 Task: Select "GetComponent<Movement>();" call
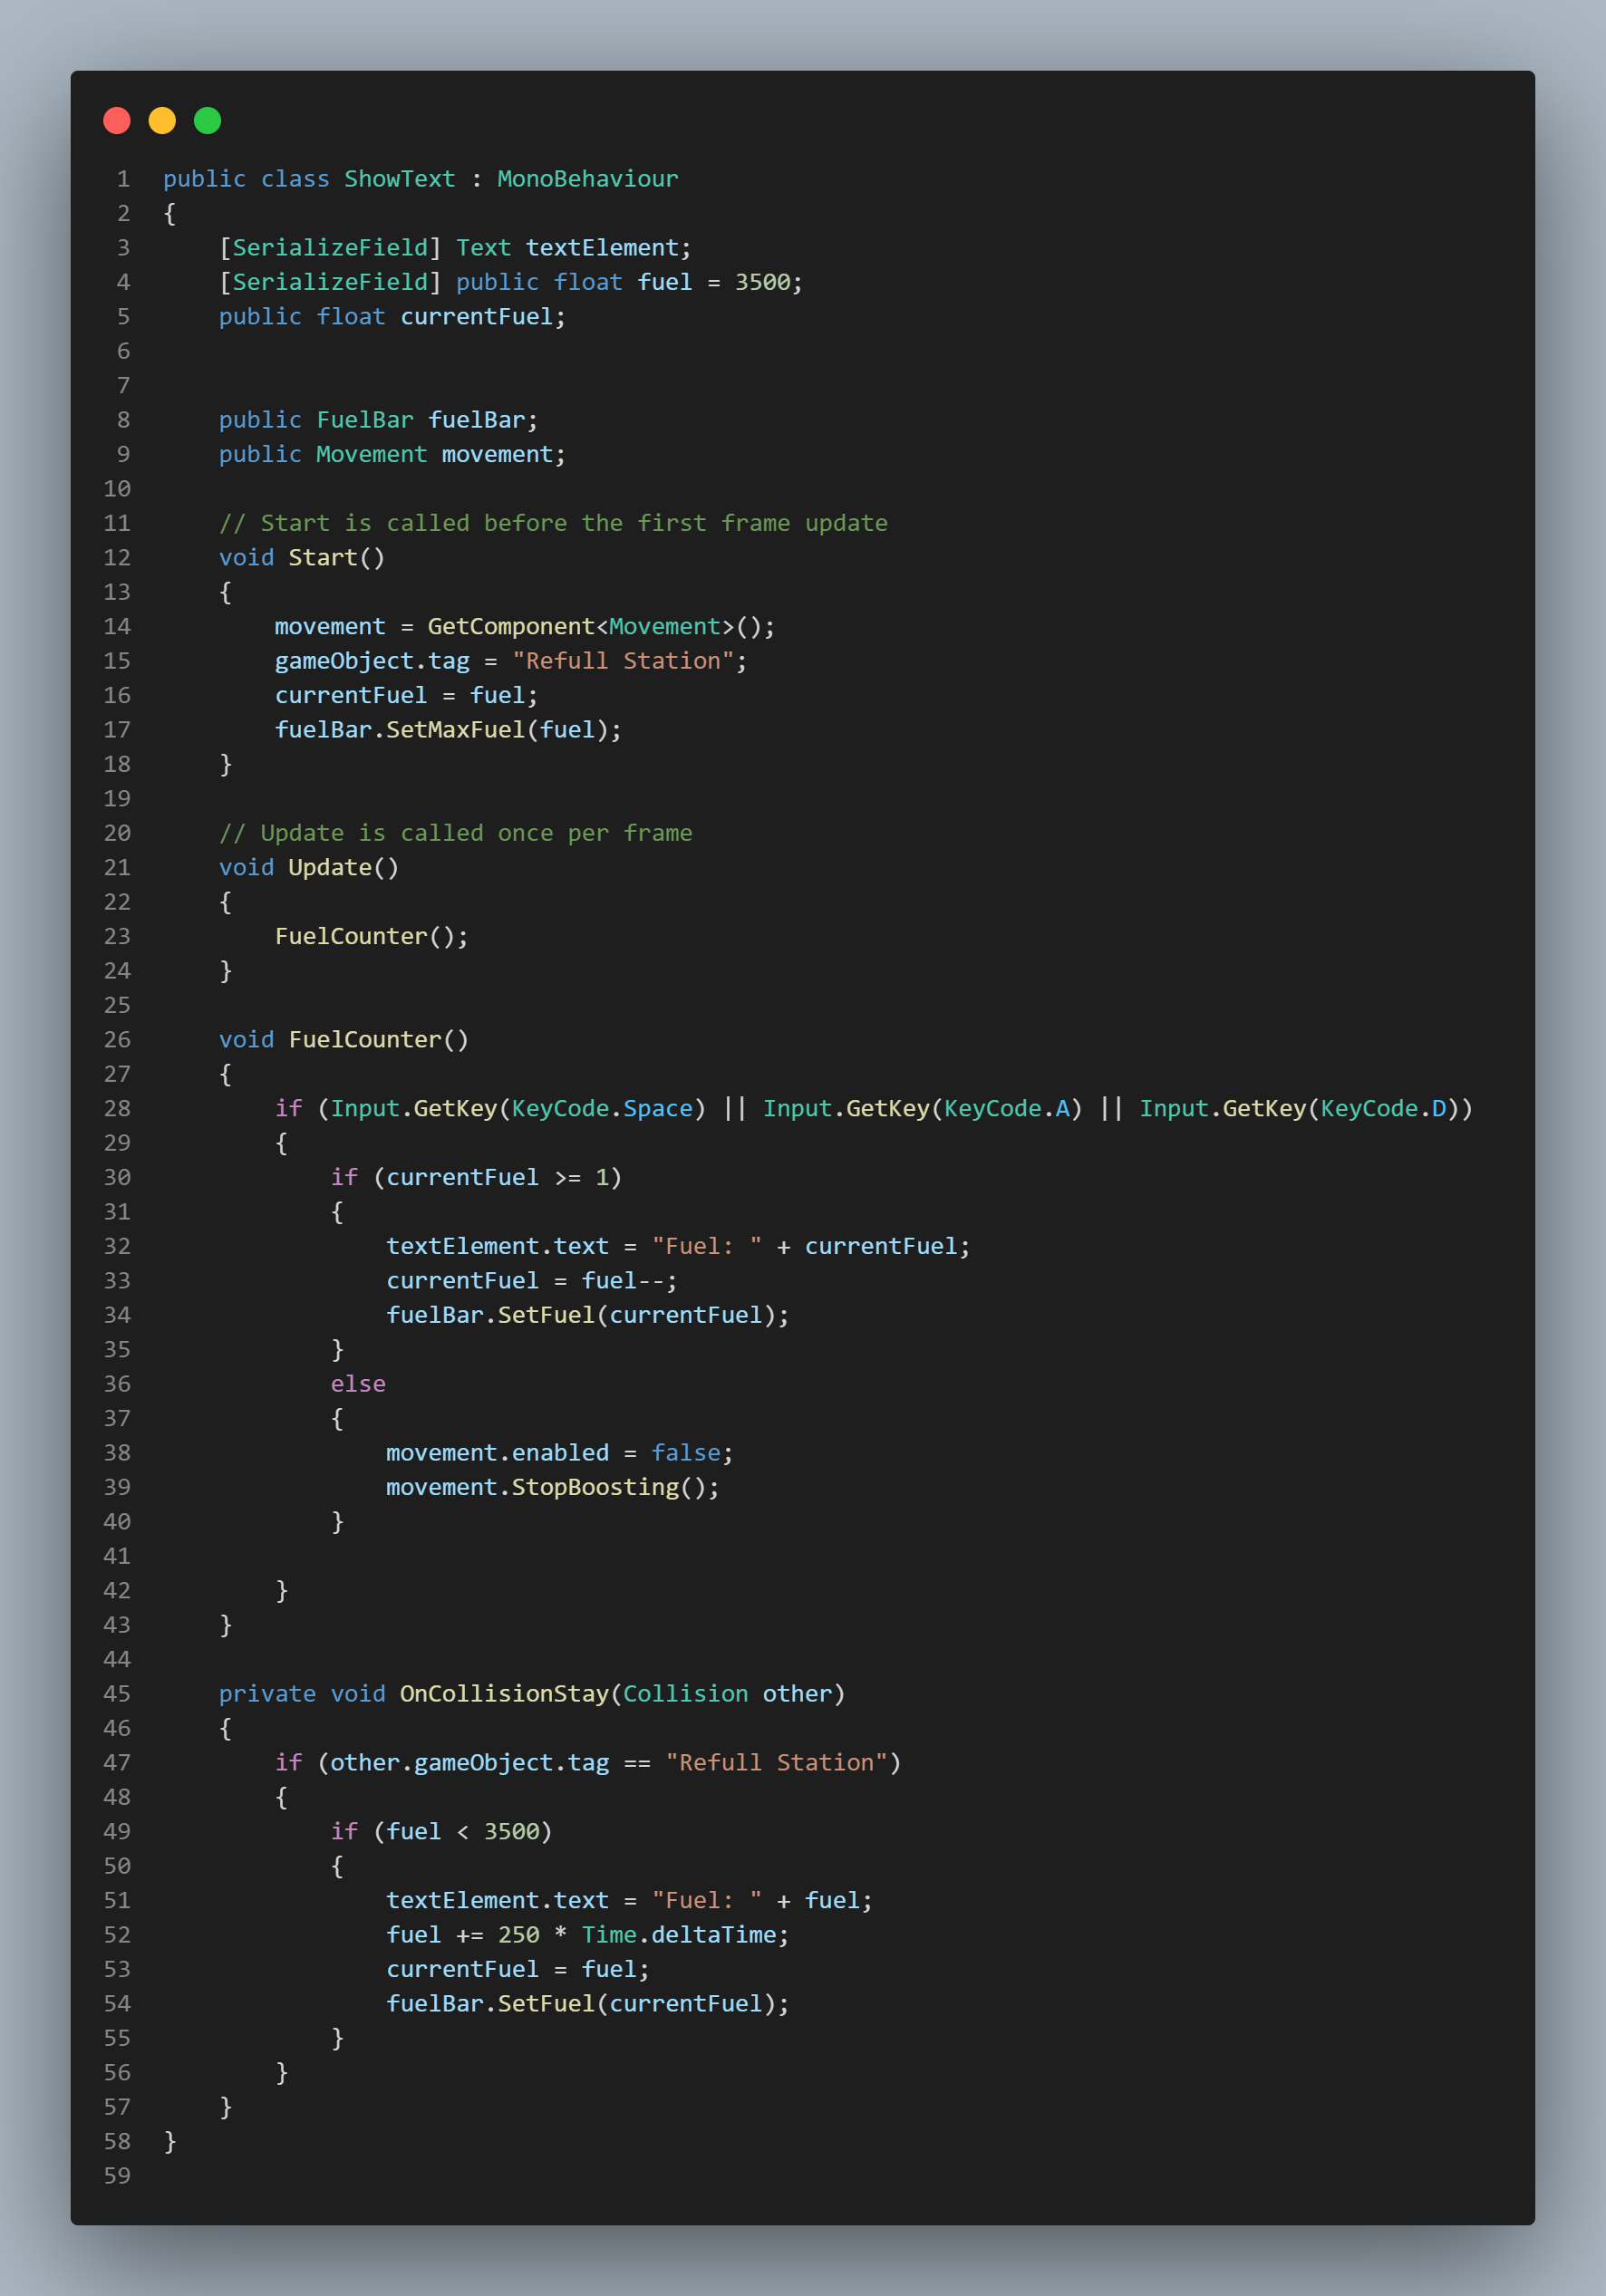pos(601,627)
